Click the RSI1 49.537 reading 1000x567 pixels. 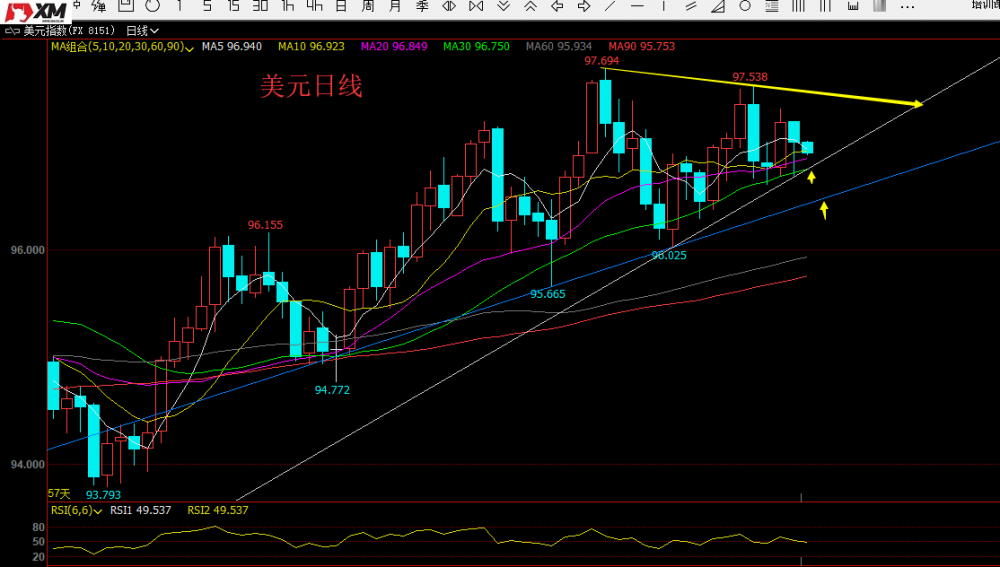(140, 510)
